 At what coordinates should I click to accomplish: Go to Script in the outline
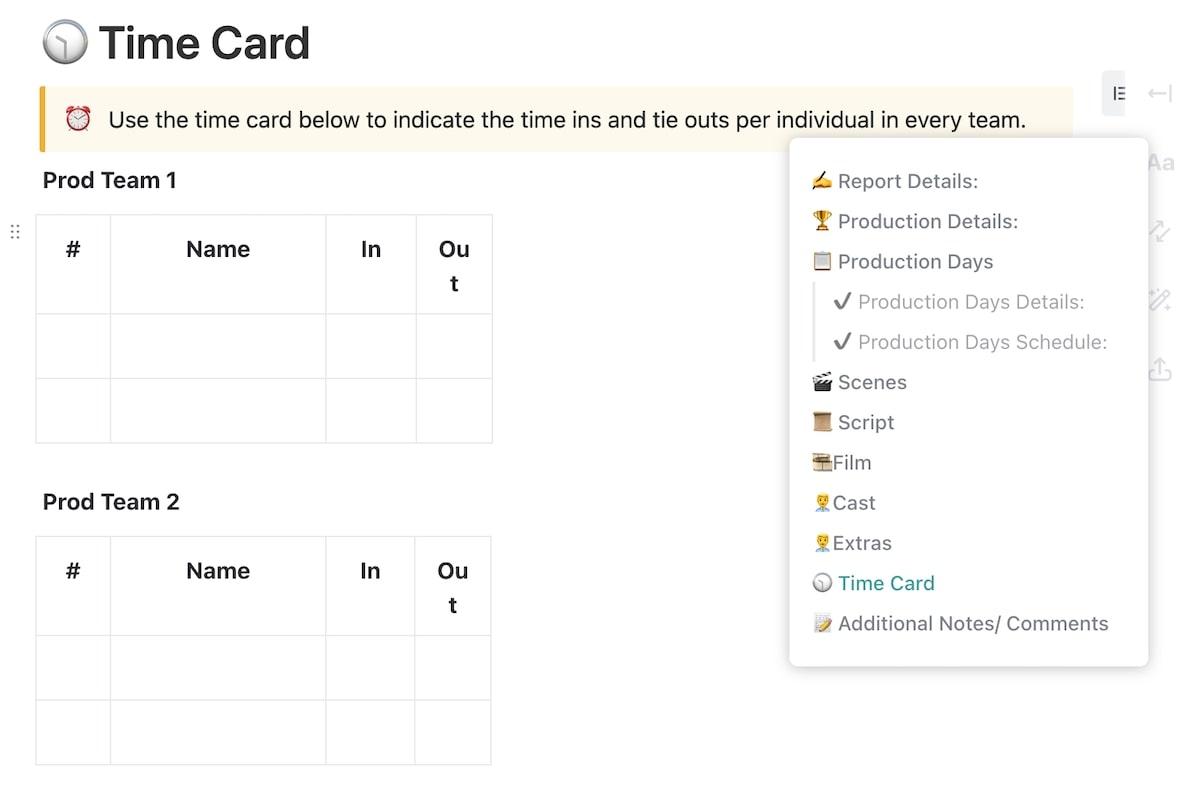865,422
